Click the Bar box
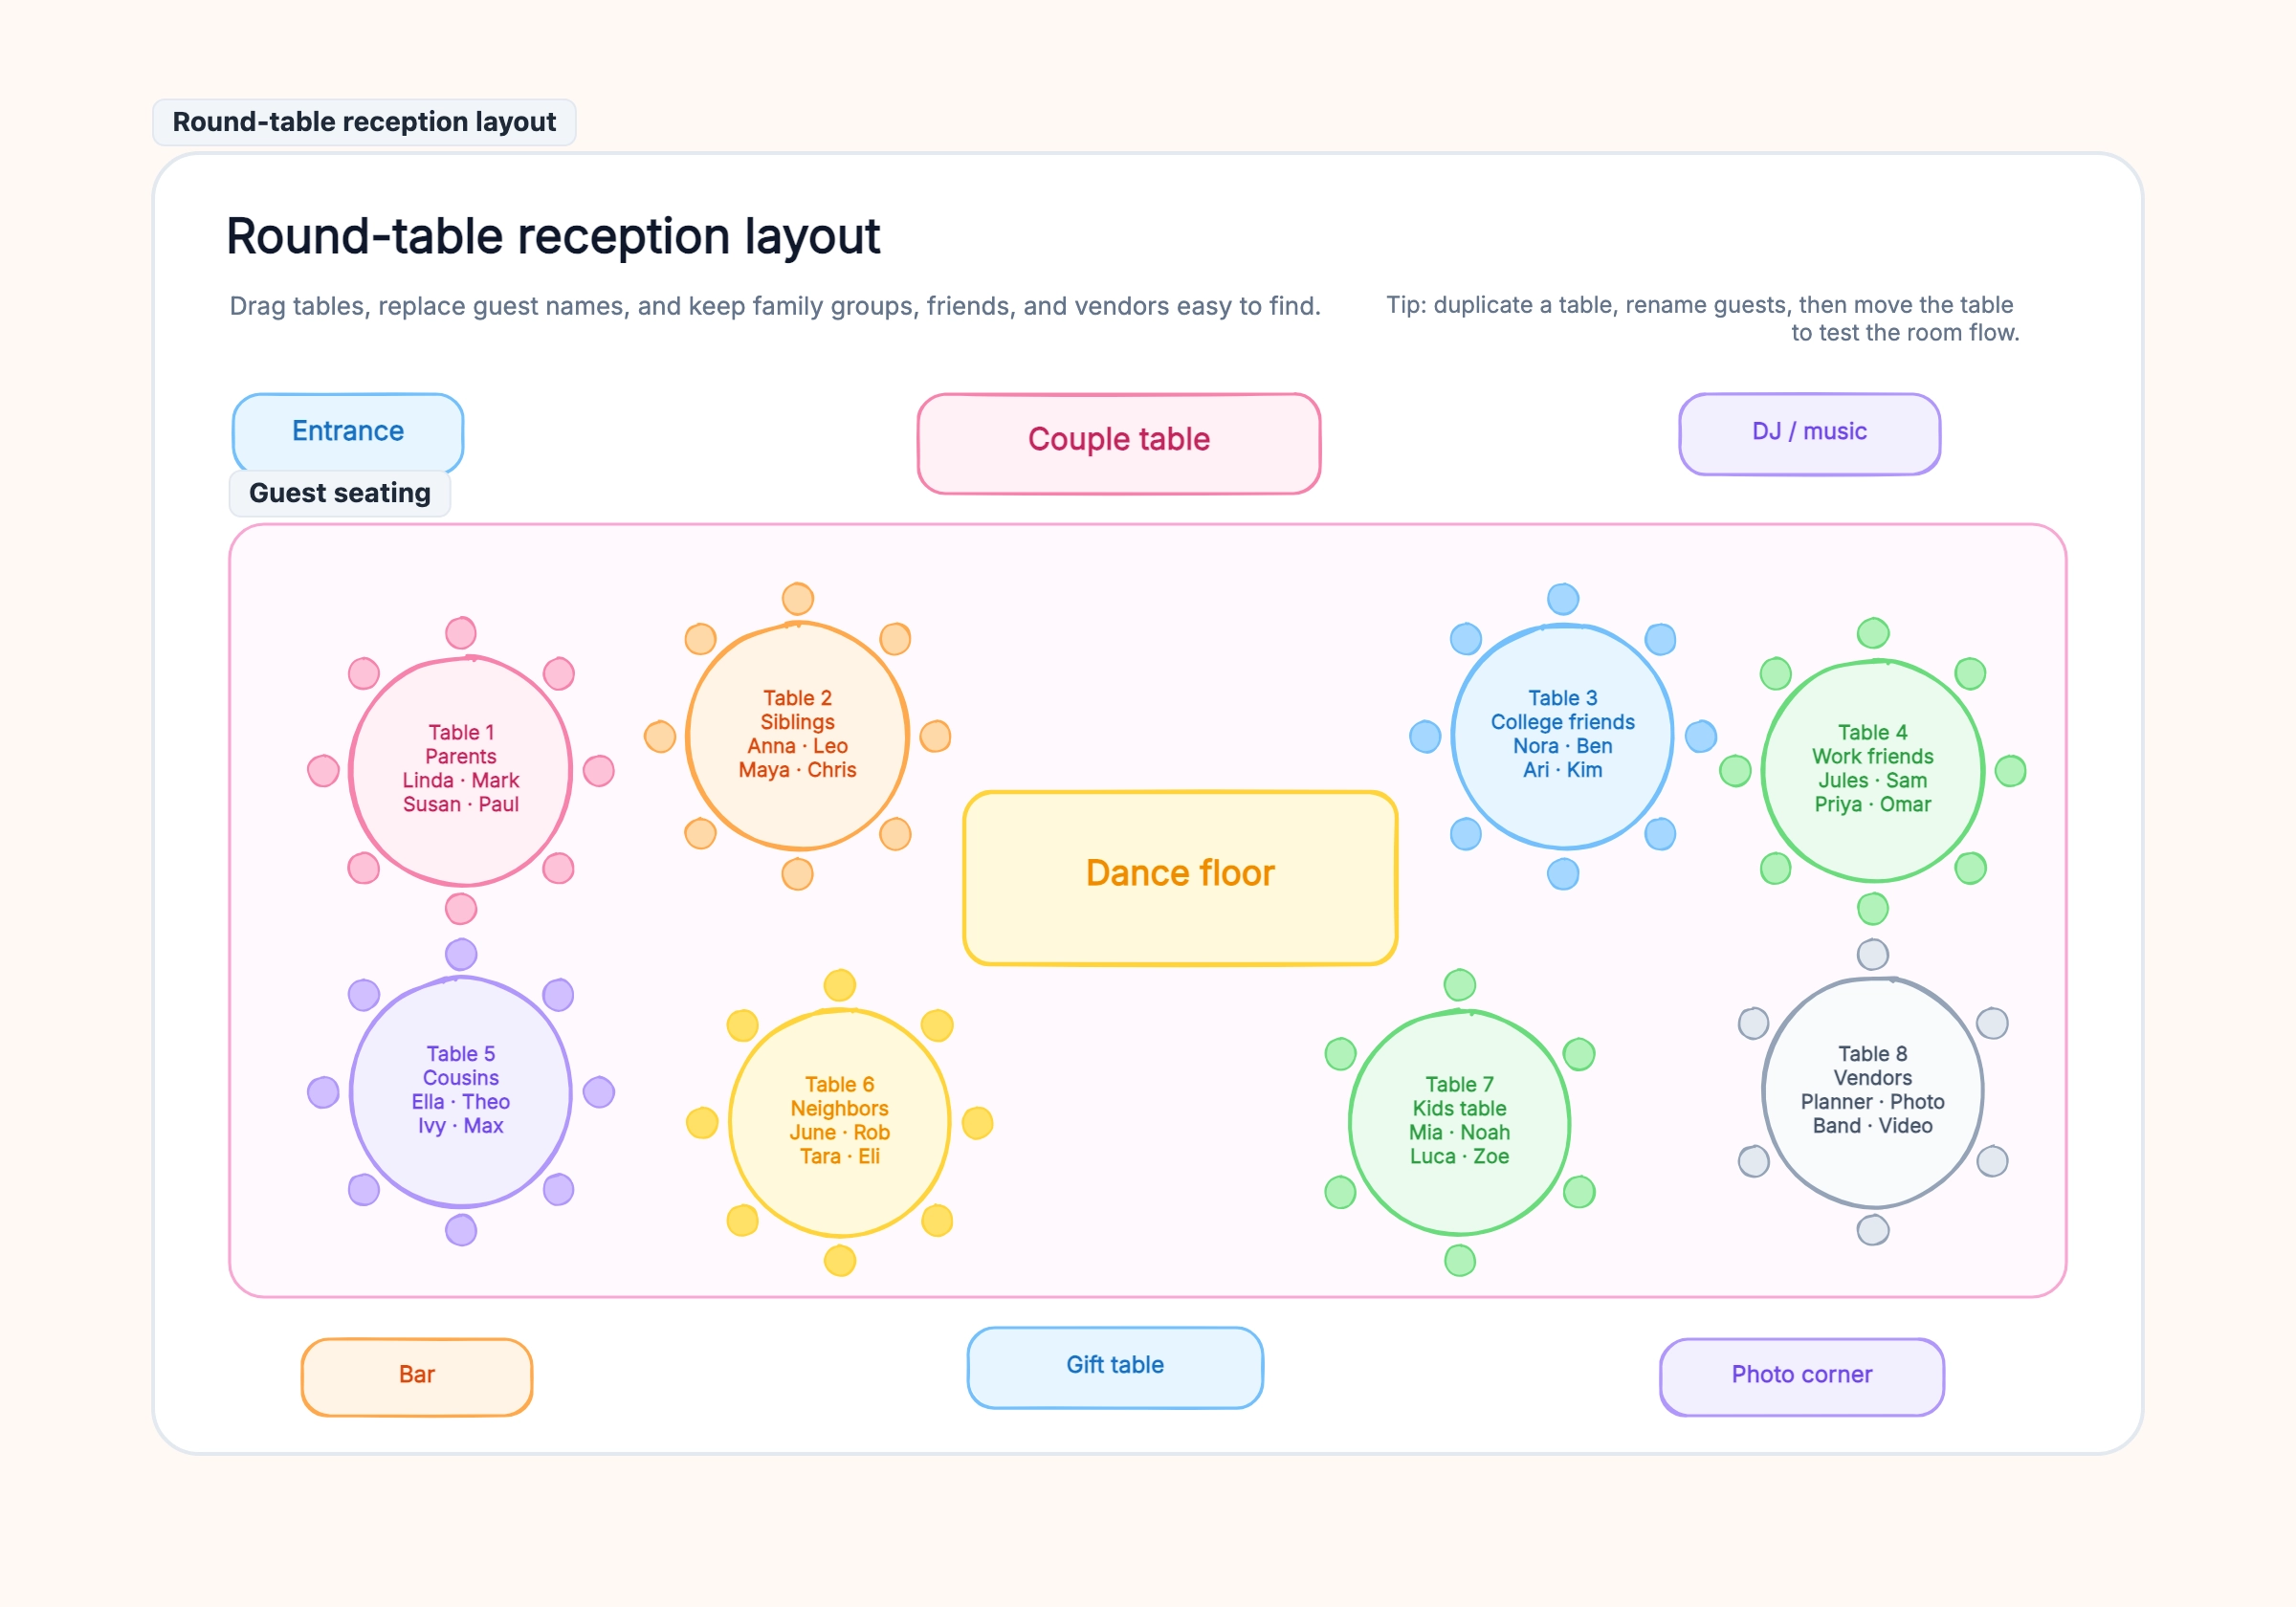 [x=417, y=1376]
